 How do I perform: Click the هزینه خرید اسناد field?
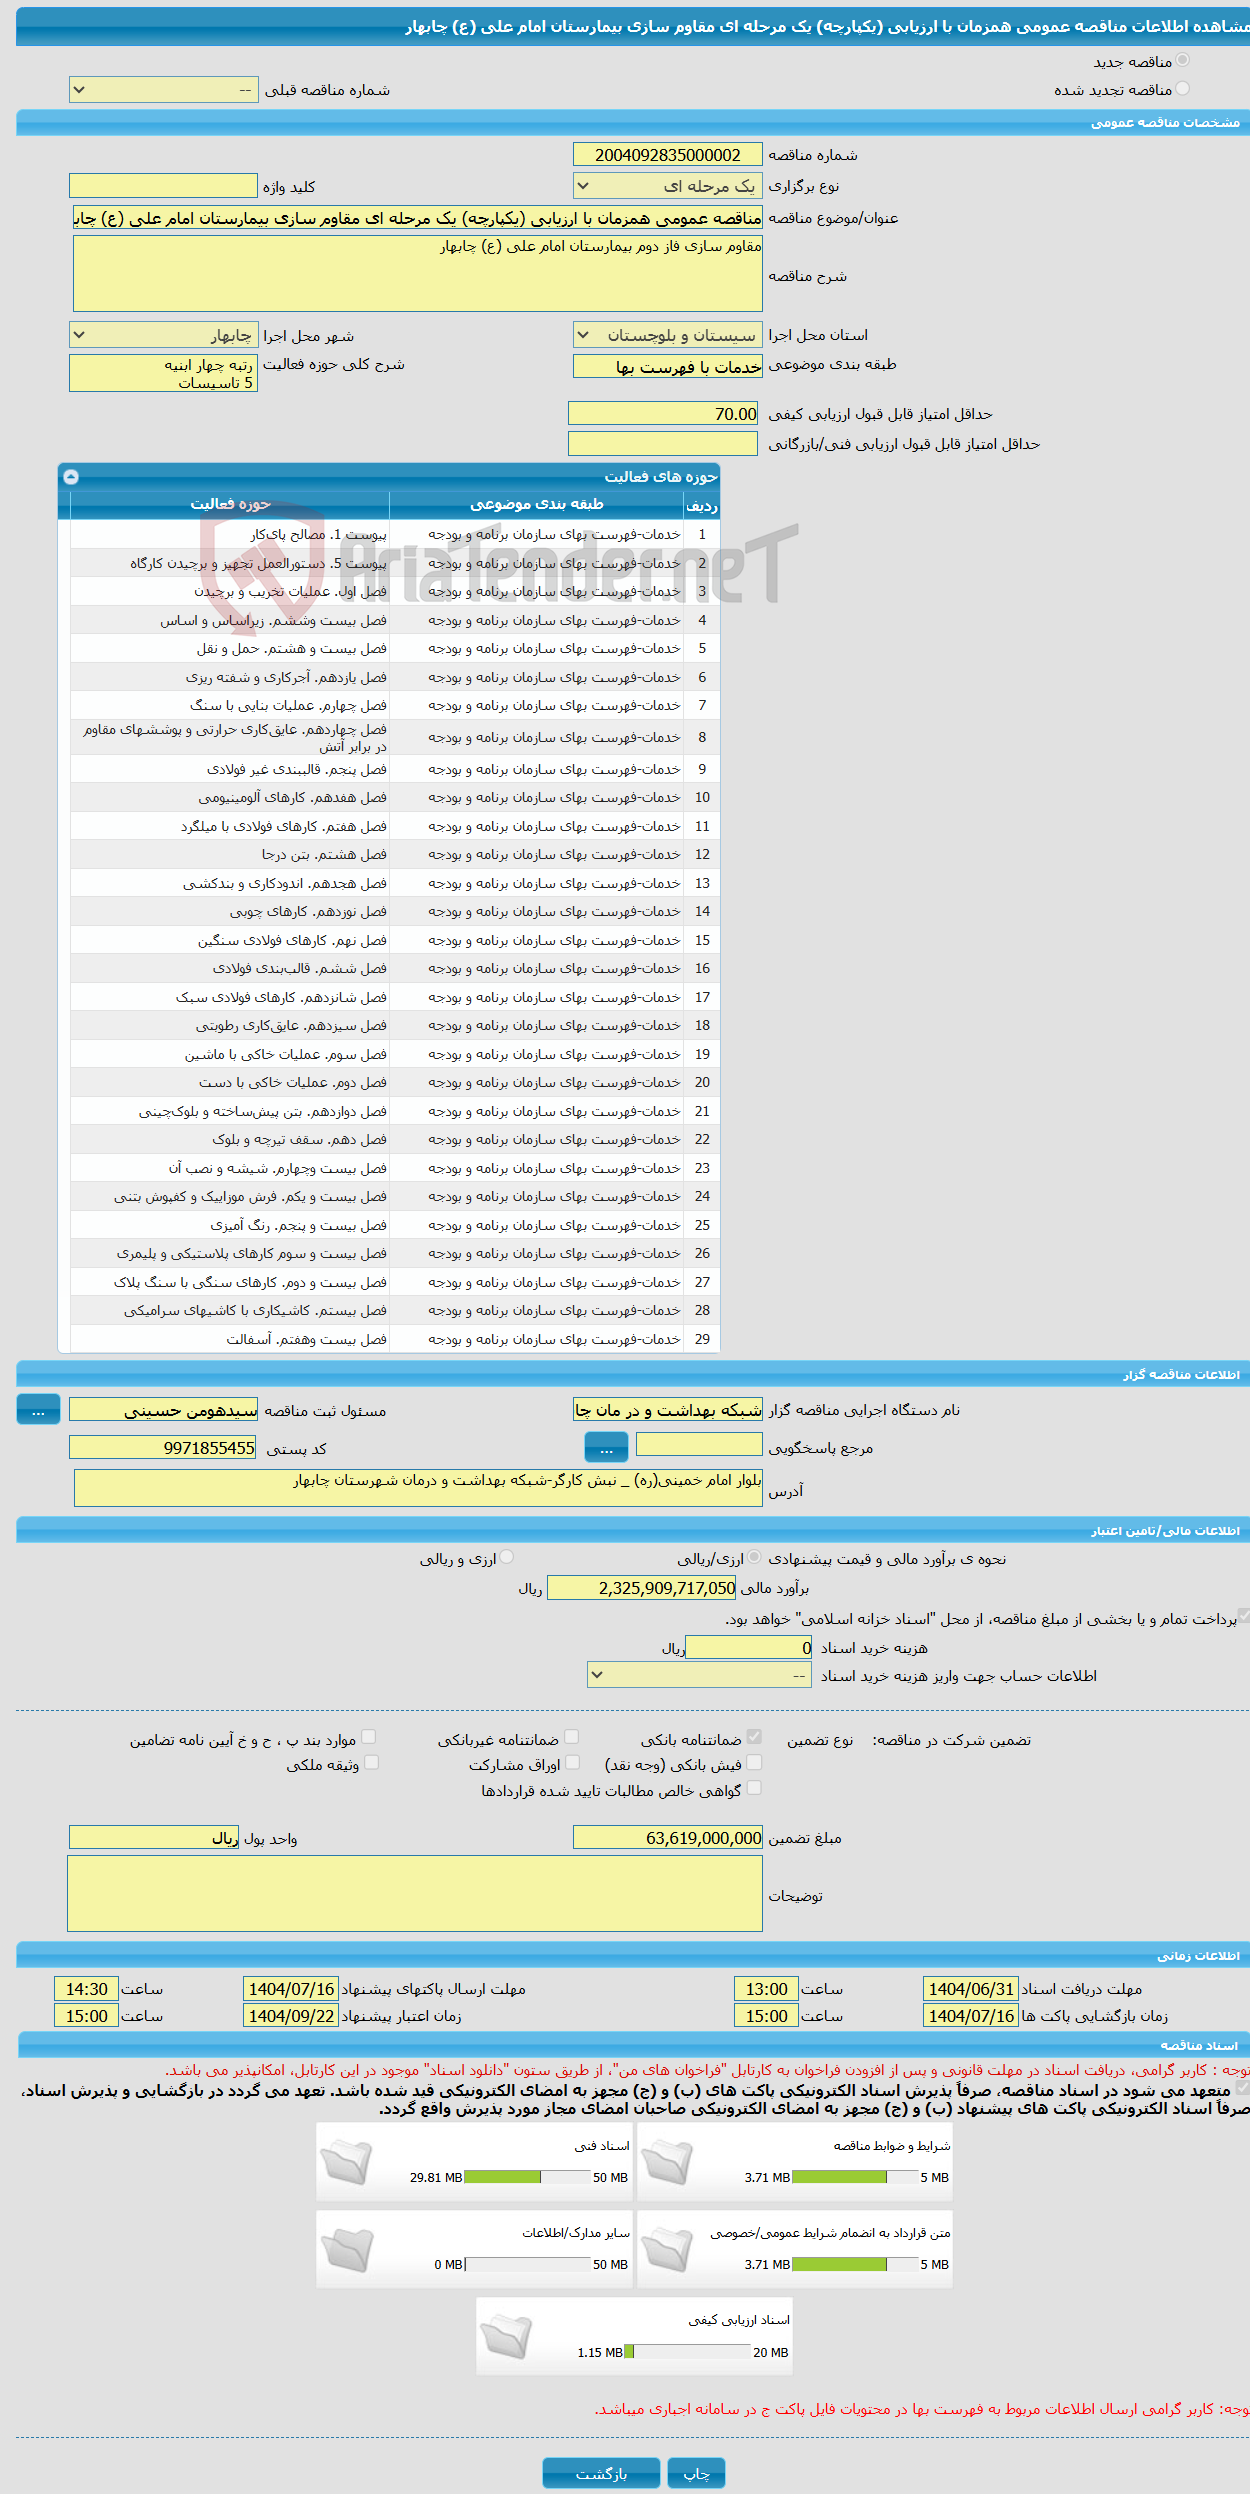[x=749, y=1647]
